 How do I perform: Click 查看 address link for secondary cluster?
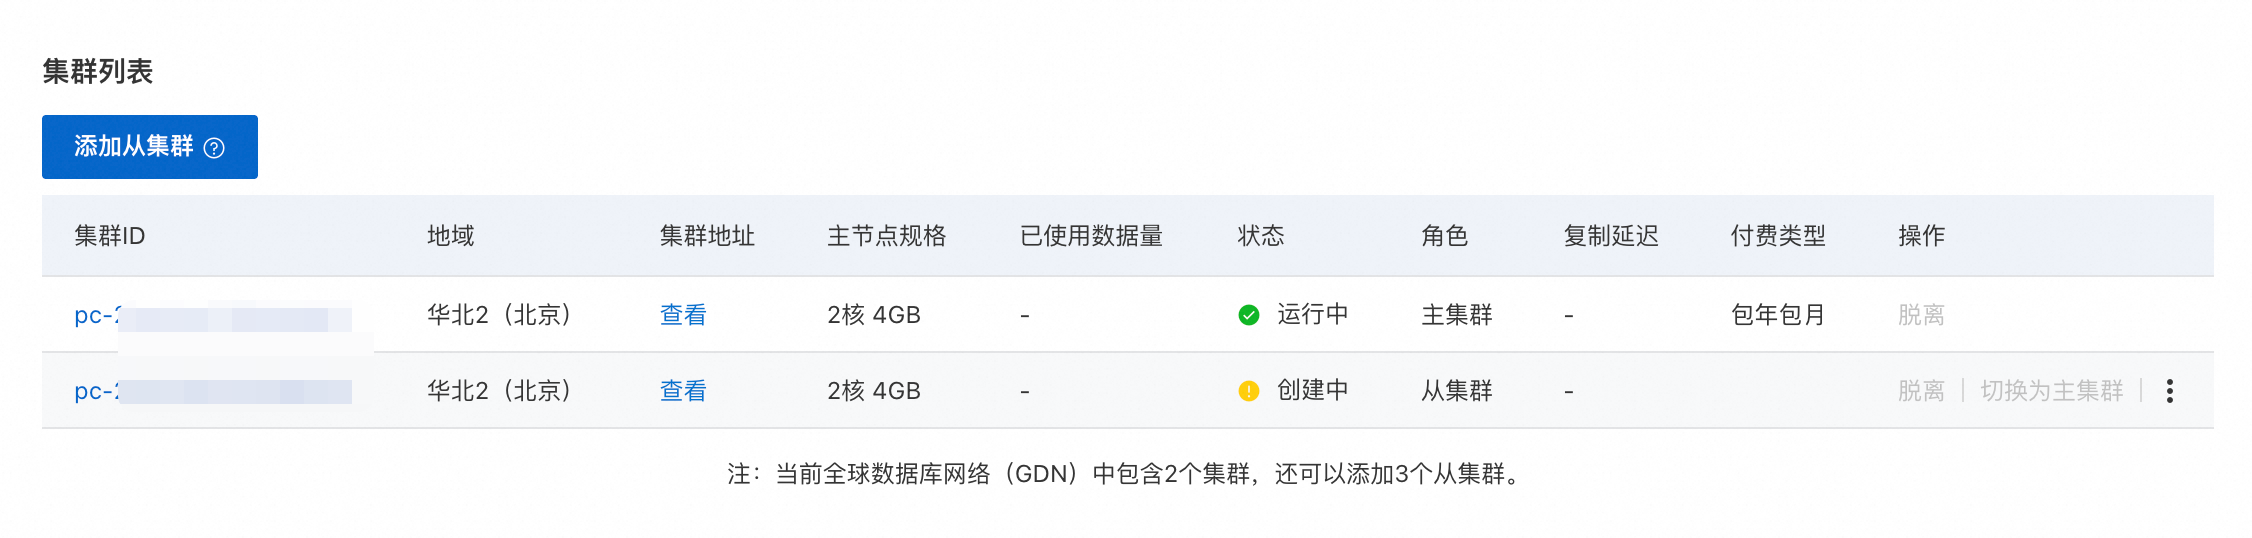tap(683, 391)
